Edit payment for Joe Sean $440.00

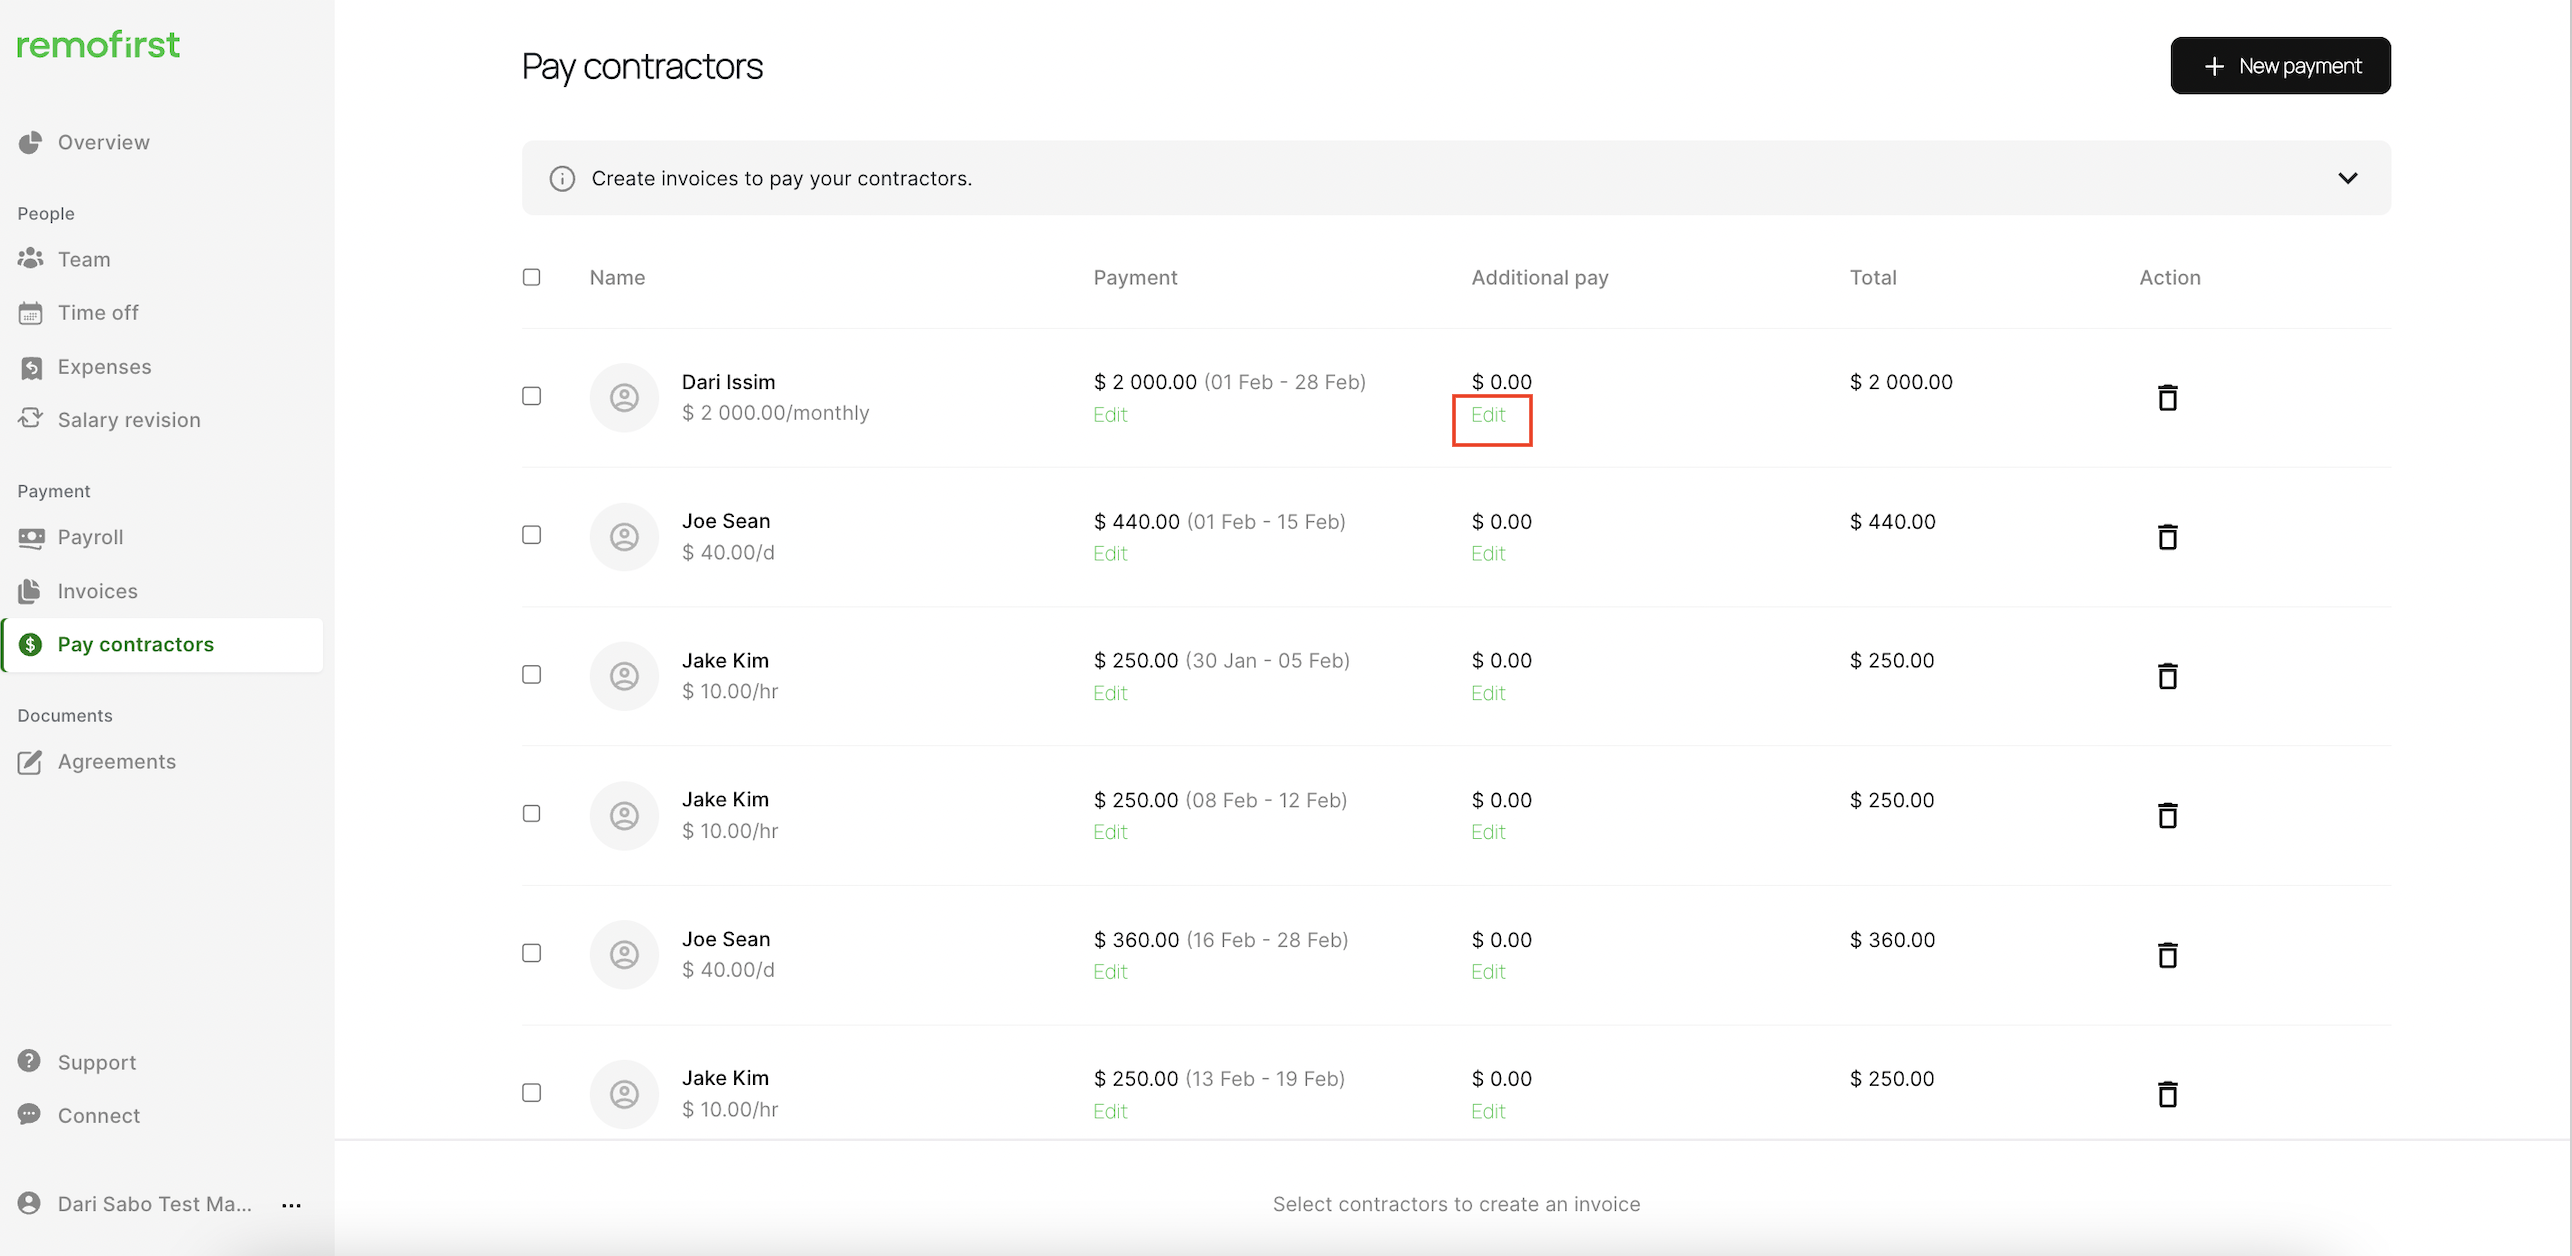[1110, 553]
